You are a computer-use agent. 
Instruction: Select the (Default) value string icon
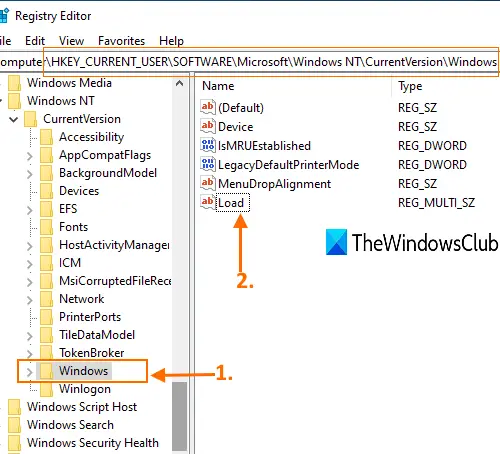coord(208,107)
